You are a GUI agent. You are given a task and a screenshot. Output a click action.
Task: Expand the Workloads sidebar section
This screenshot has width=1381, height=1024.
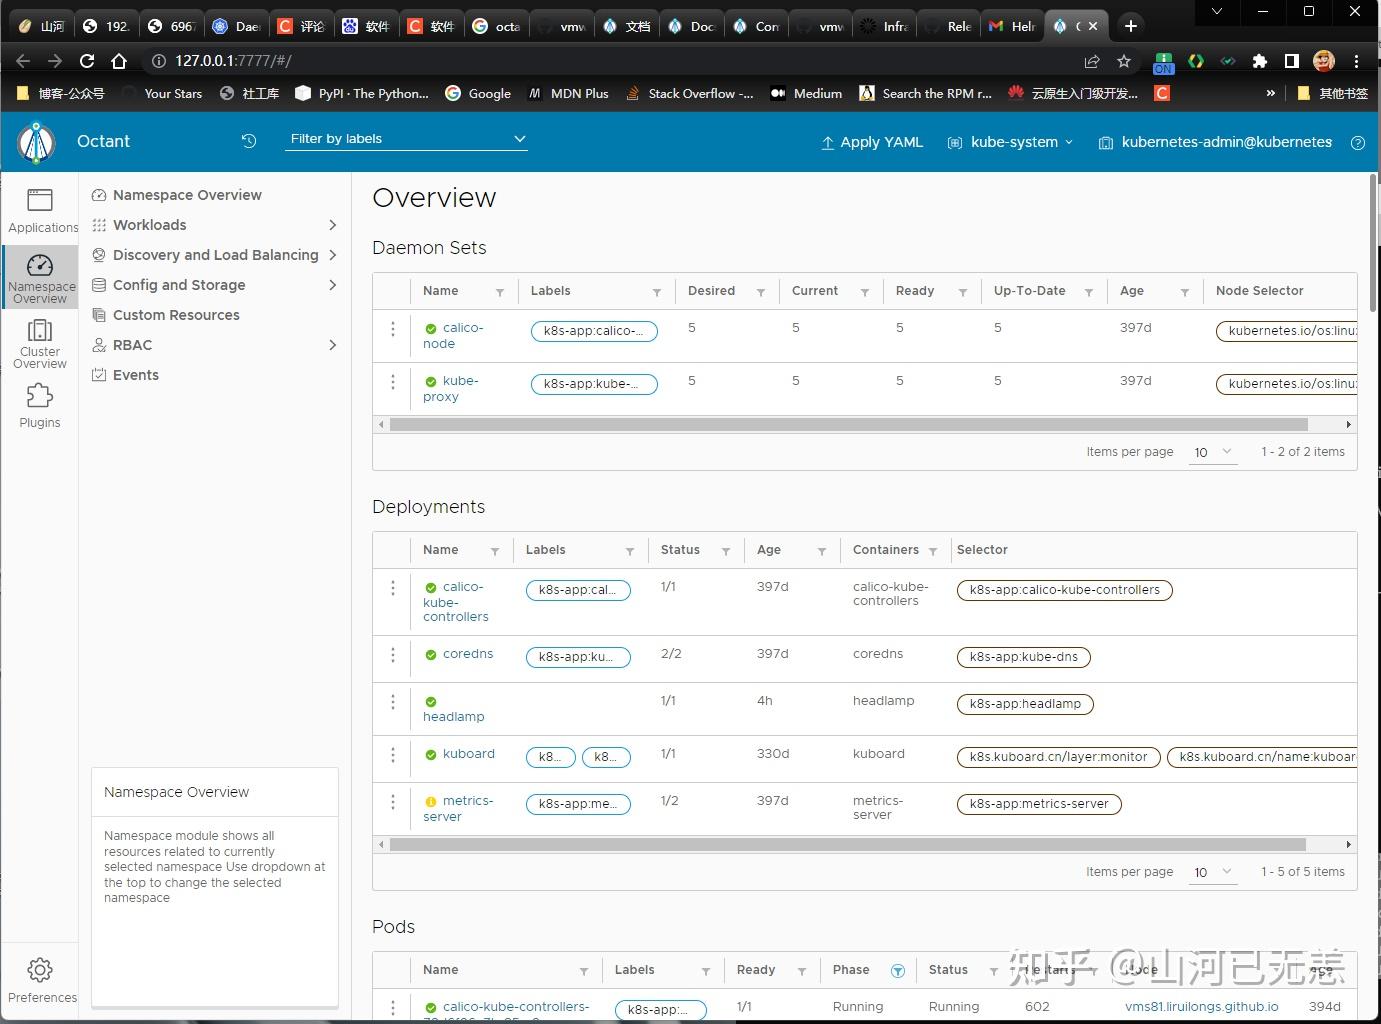[x=150, y=224]
